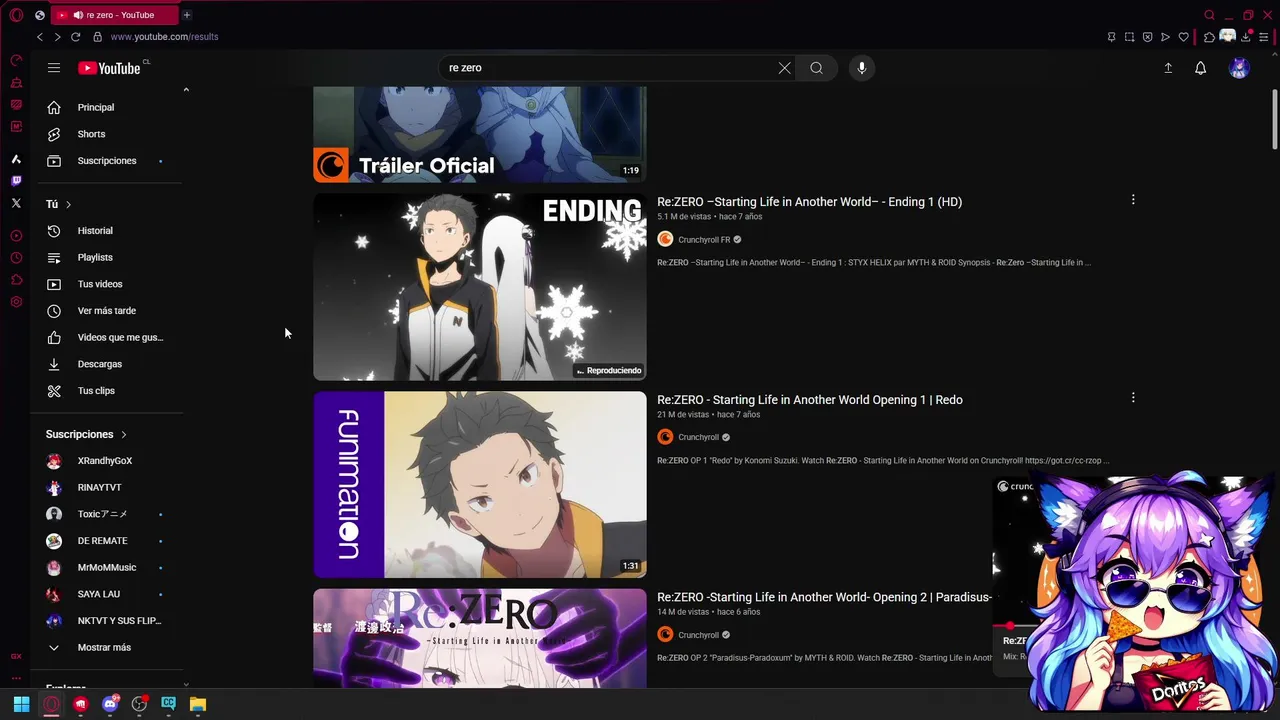The image size is (1280, 720).
Task: Open OBS Studio from the taskbar
Action: 139,704
